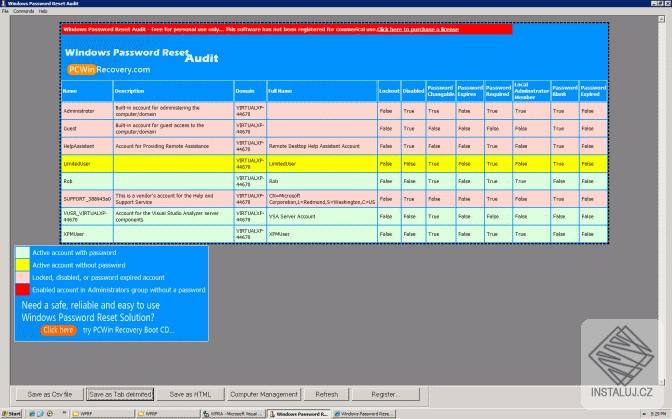This screenshot has height=419, width=672.
Task: Click the Password Blank column header
Action: (x=564, y=91)
